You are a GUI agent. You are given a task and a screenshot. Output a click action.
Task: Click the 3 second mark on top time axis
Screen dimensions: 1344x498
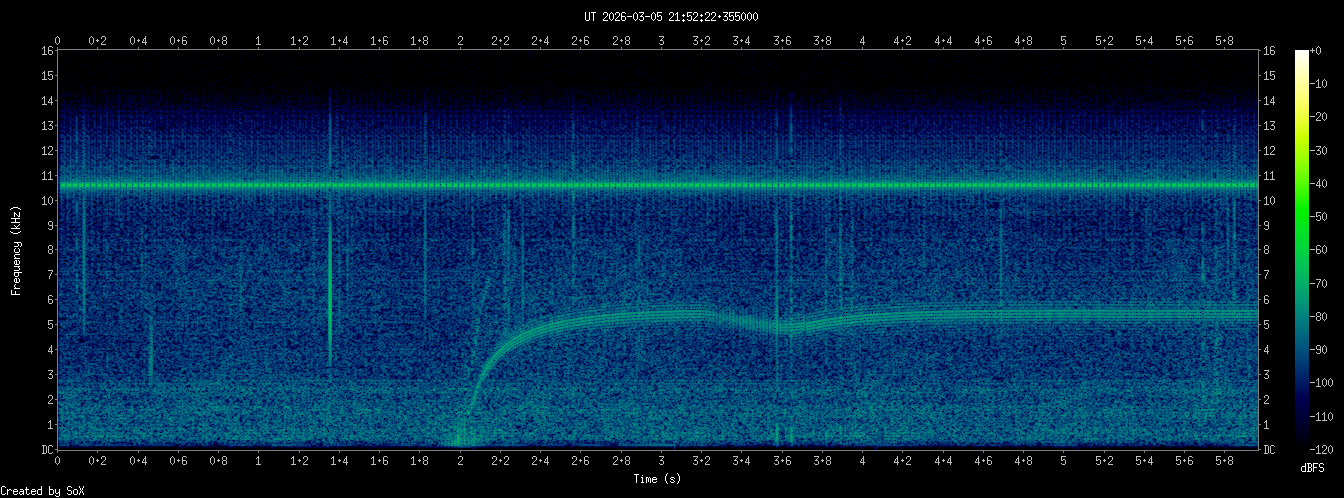click(661, 41)
